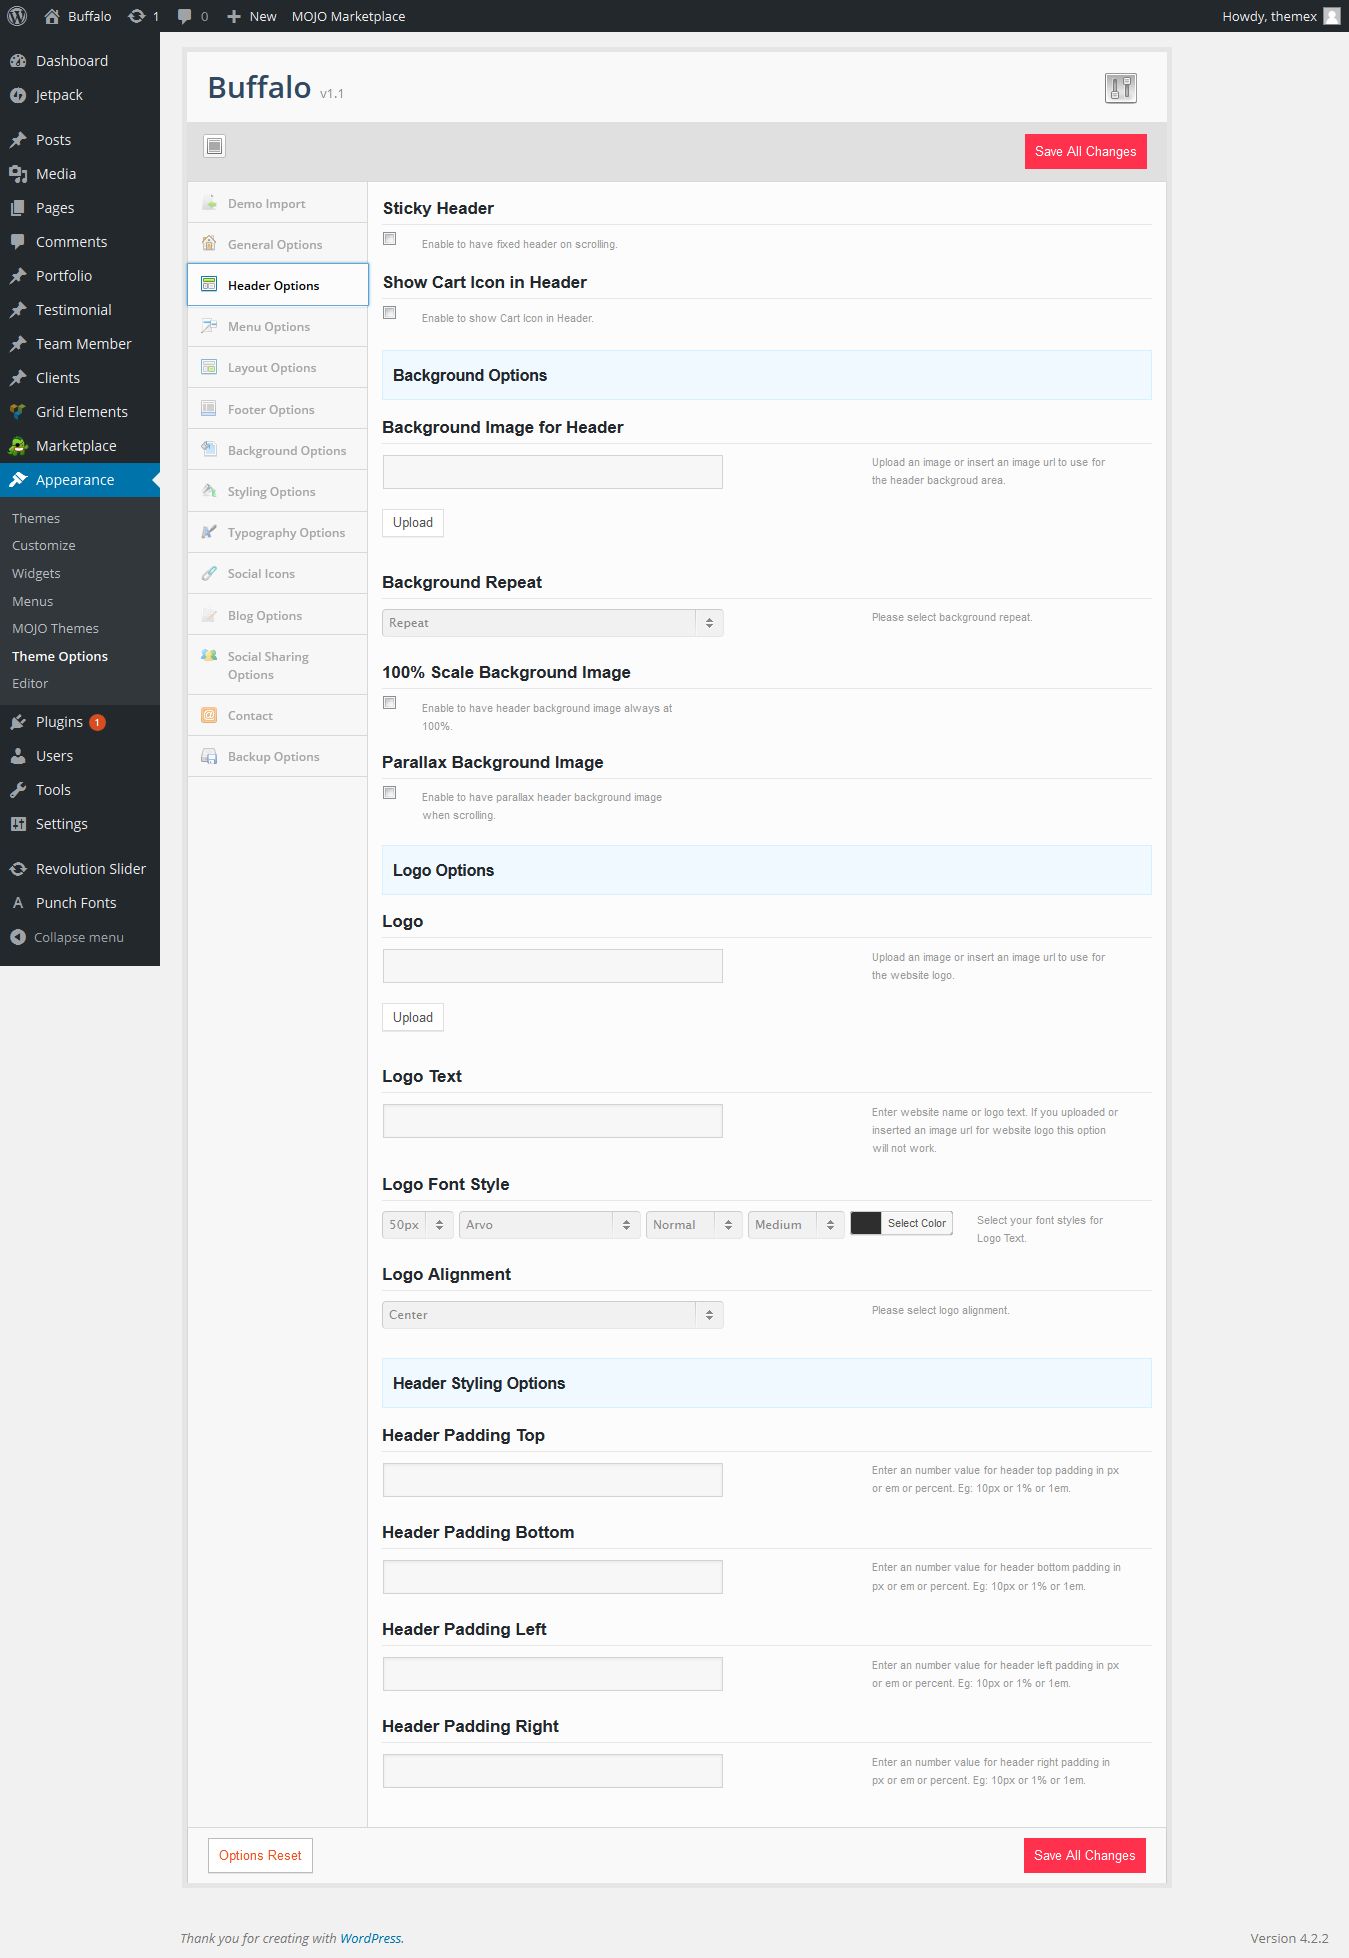Click the dark logo color swatch
This screenshot has height=1958, width=1349.
[x=866, y=1223]
